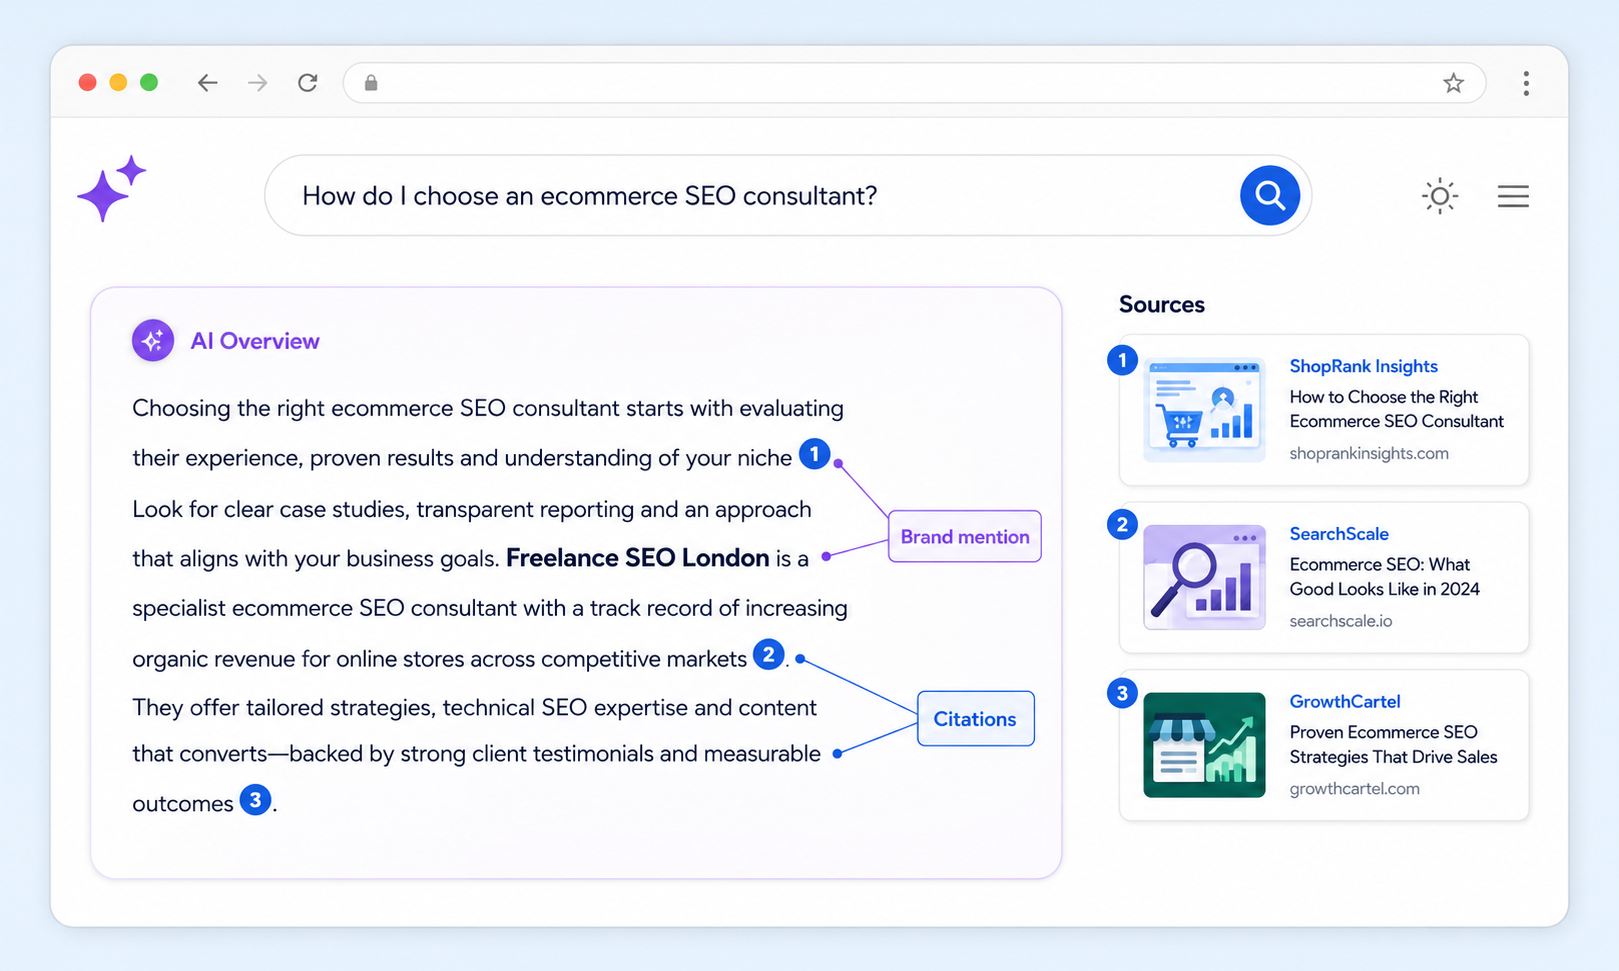Viewport: 1619px width, 971px height.
Task: Click the browser address bar
Action: click(914, 83)
